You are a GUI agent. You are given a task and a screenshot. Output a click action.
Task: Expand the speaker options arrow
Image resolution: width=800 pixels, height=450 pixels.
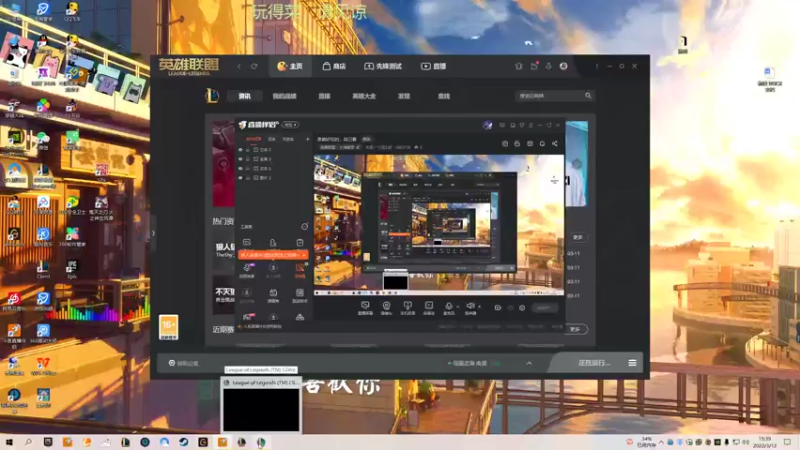coord(479,307)
